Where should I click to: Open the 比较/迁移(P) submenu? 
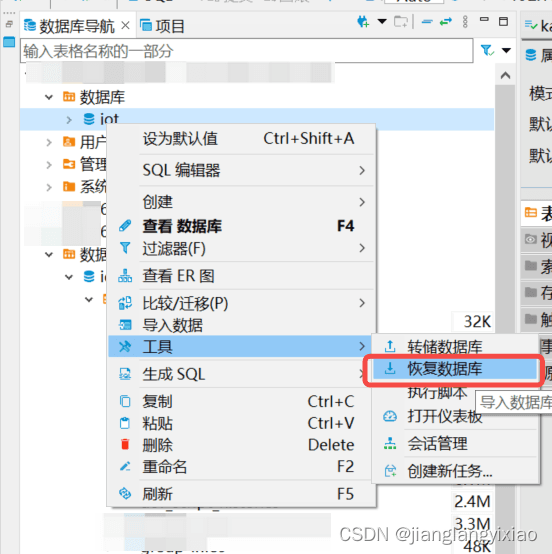(242, 303)
